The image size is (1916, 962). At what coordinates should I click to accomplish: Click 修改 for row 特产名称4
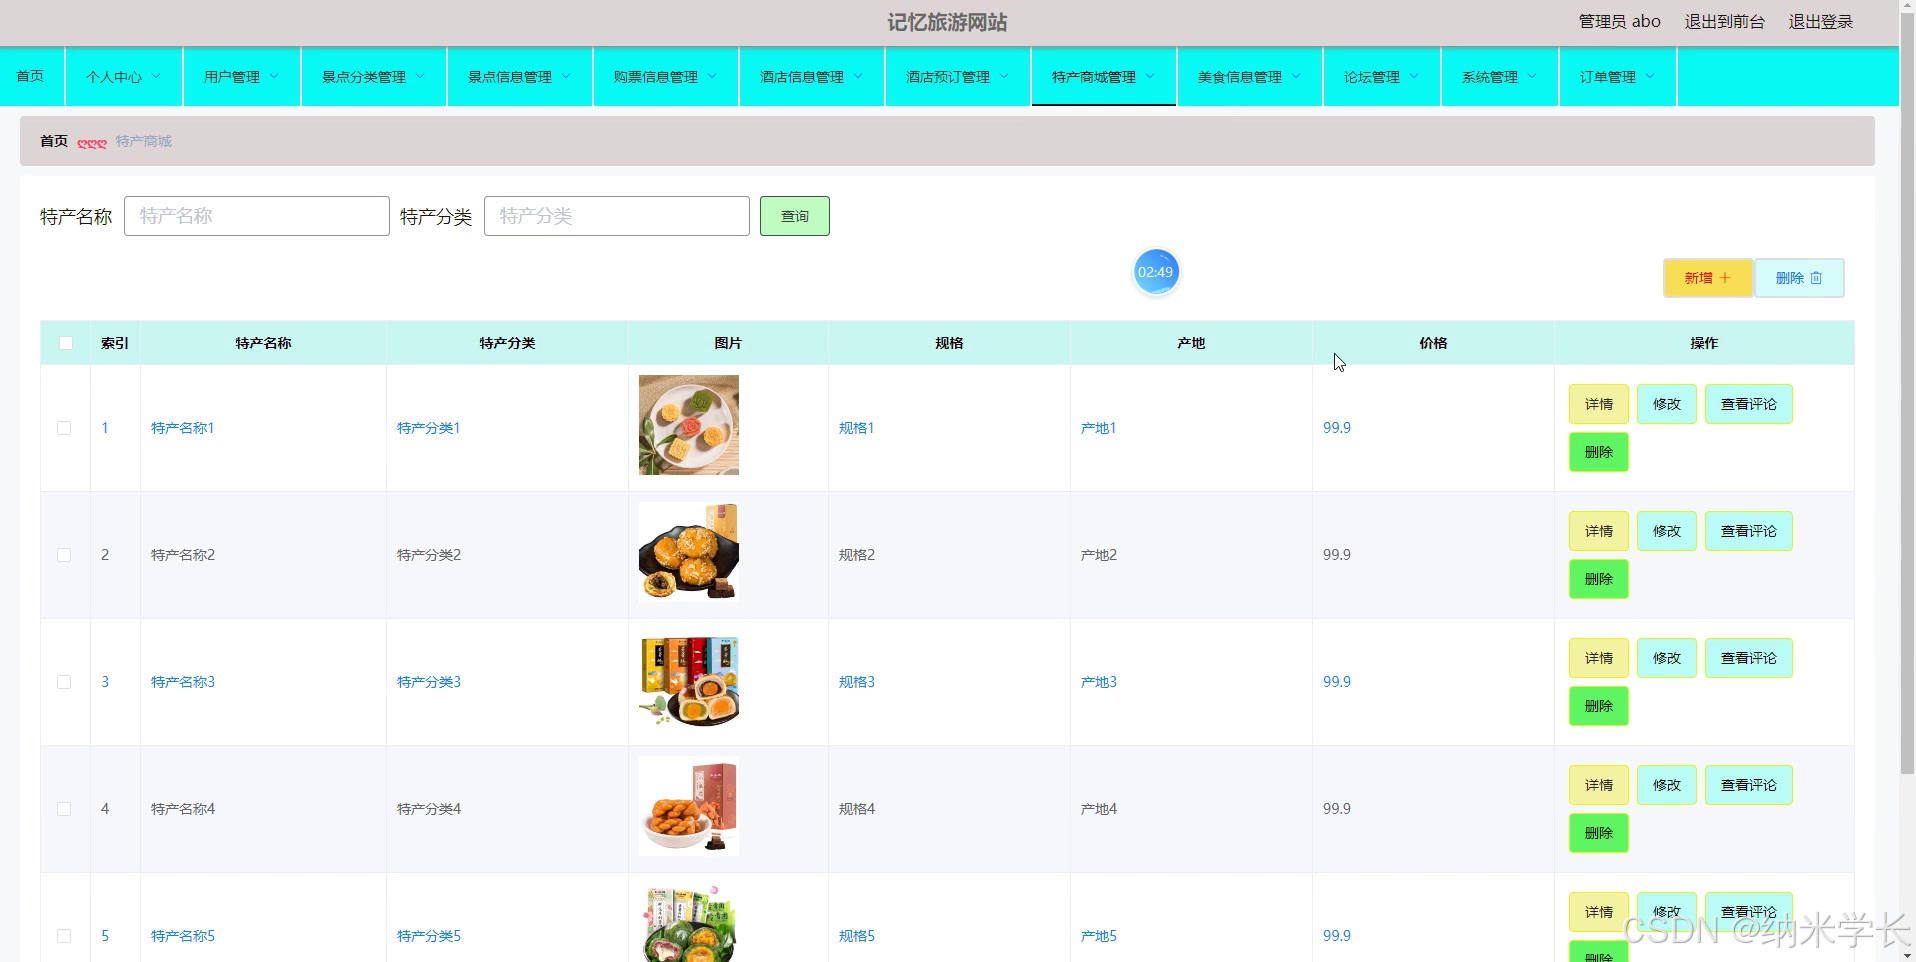coord(1667,785)
